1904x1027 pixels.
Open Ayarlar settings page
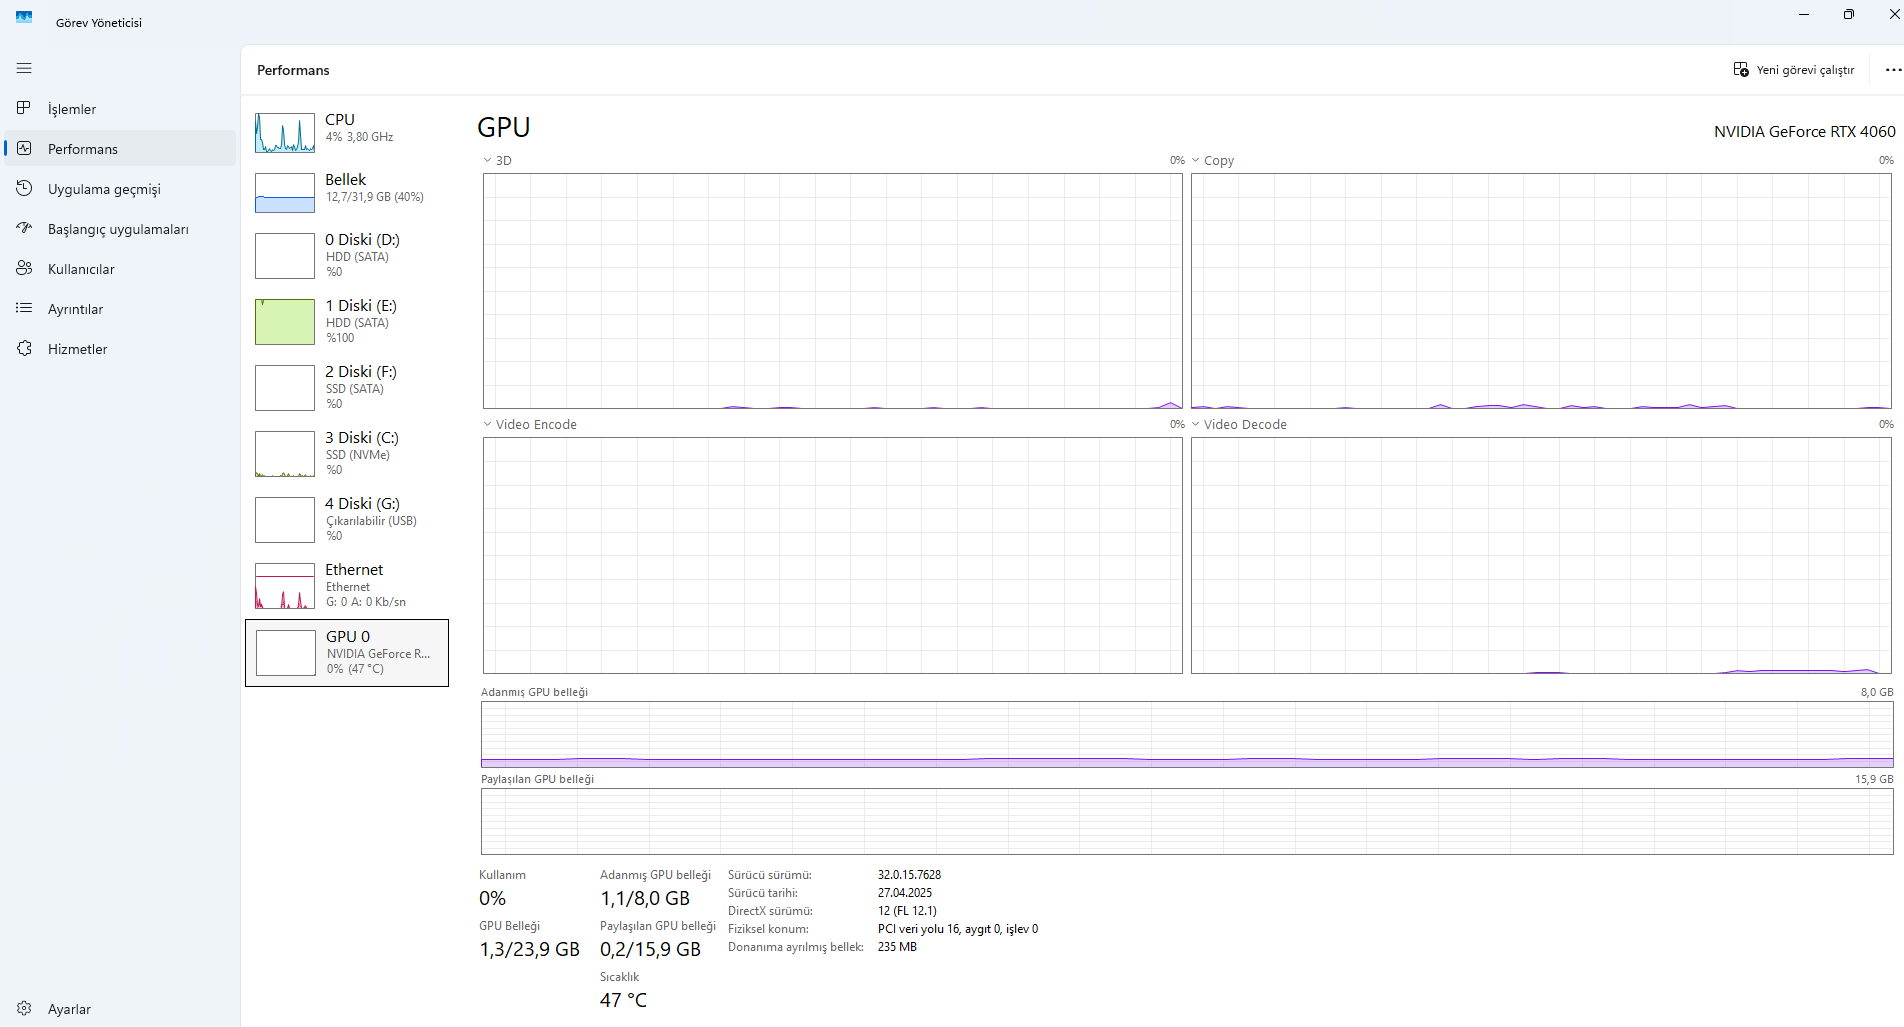[x=120, y=1008]
